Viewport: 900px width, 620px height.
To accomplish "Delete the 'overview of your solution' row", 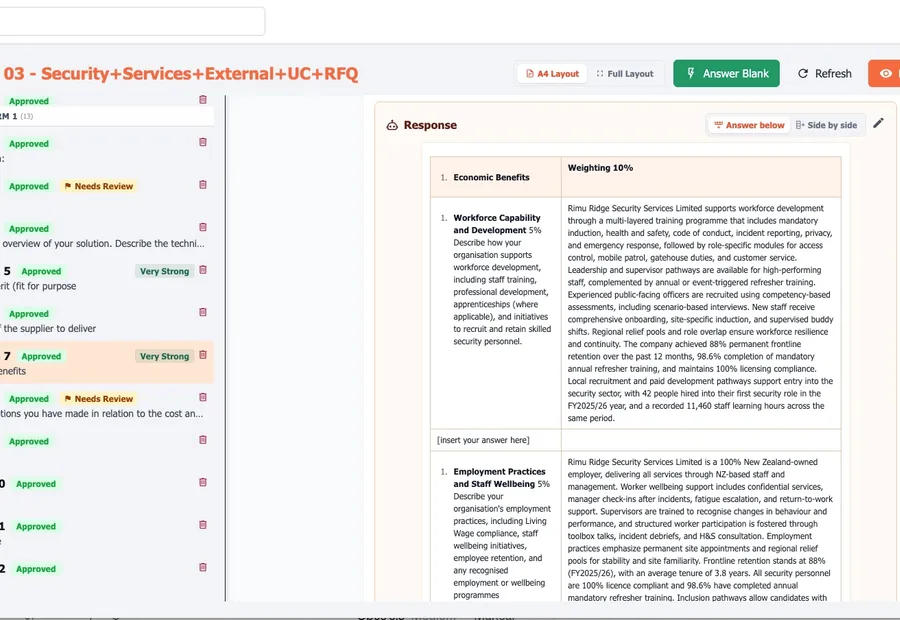I will (203, 227).
